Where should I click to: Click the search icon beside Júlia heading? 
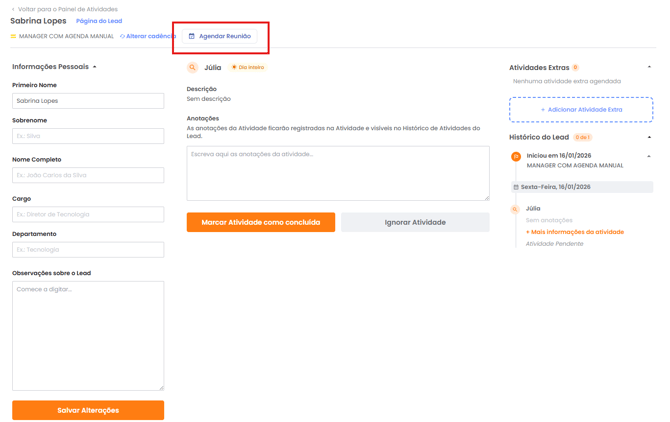click(193, 68)
